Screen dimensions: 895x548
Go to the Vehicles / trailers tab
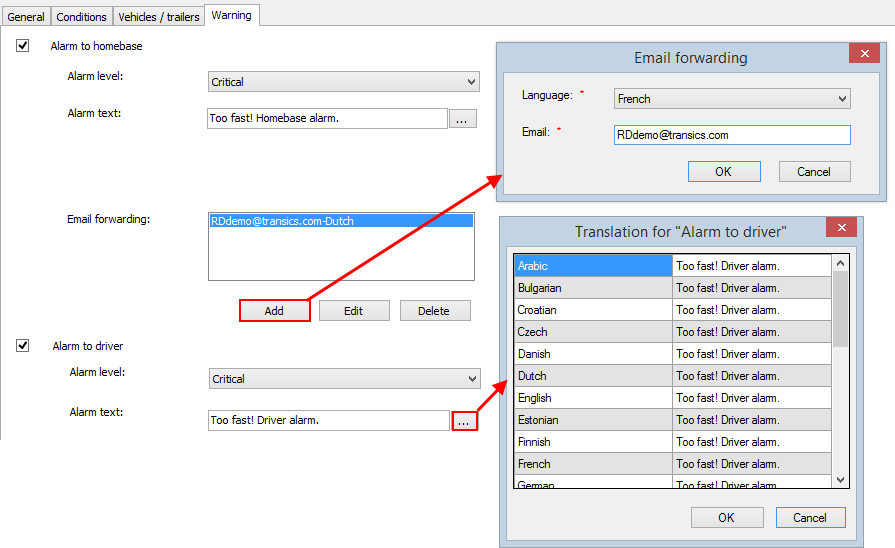click(158, 17)
